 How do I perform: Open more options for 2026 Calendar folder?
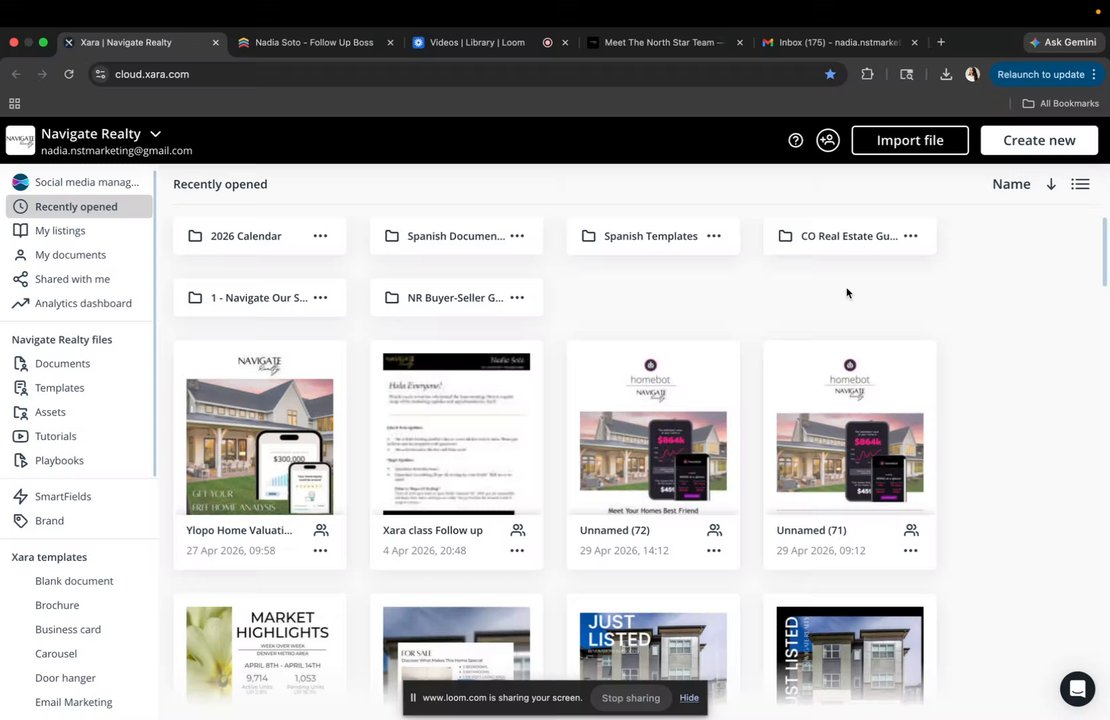point(321,236)
